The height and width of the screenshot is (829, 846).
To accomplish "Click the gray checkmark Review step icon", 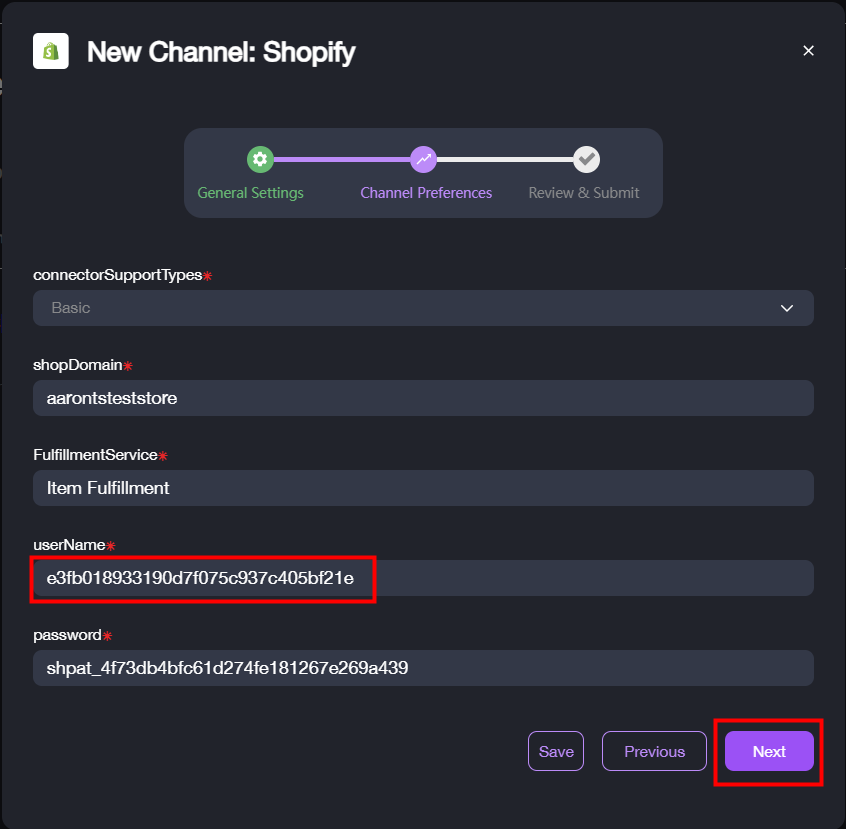I will (586, 159).
